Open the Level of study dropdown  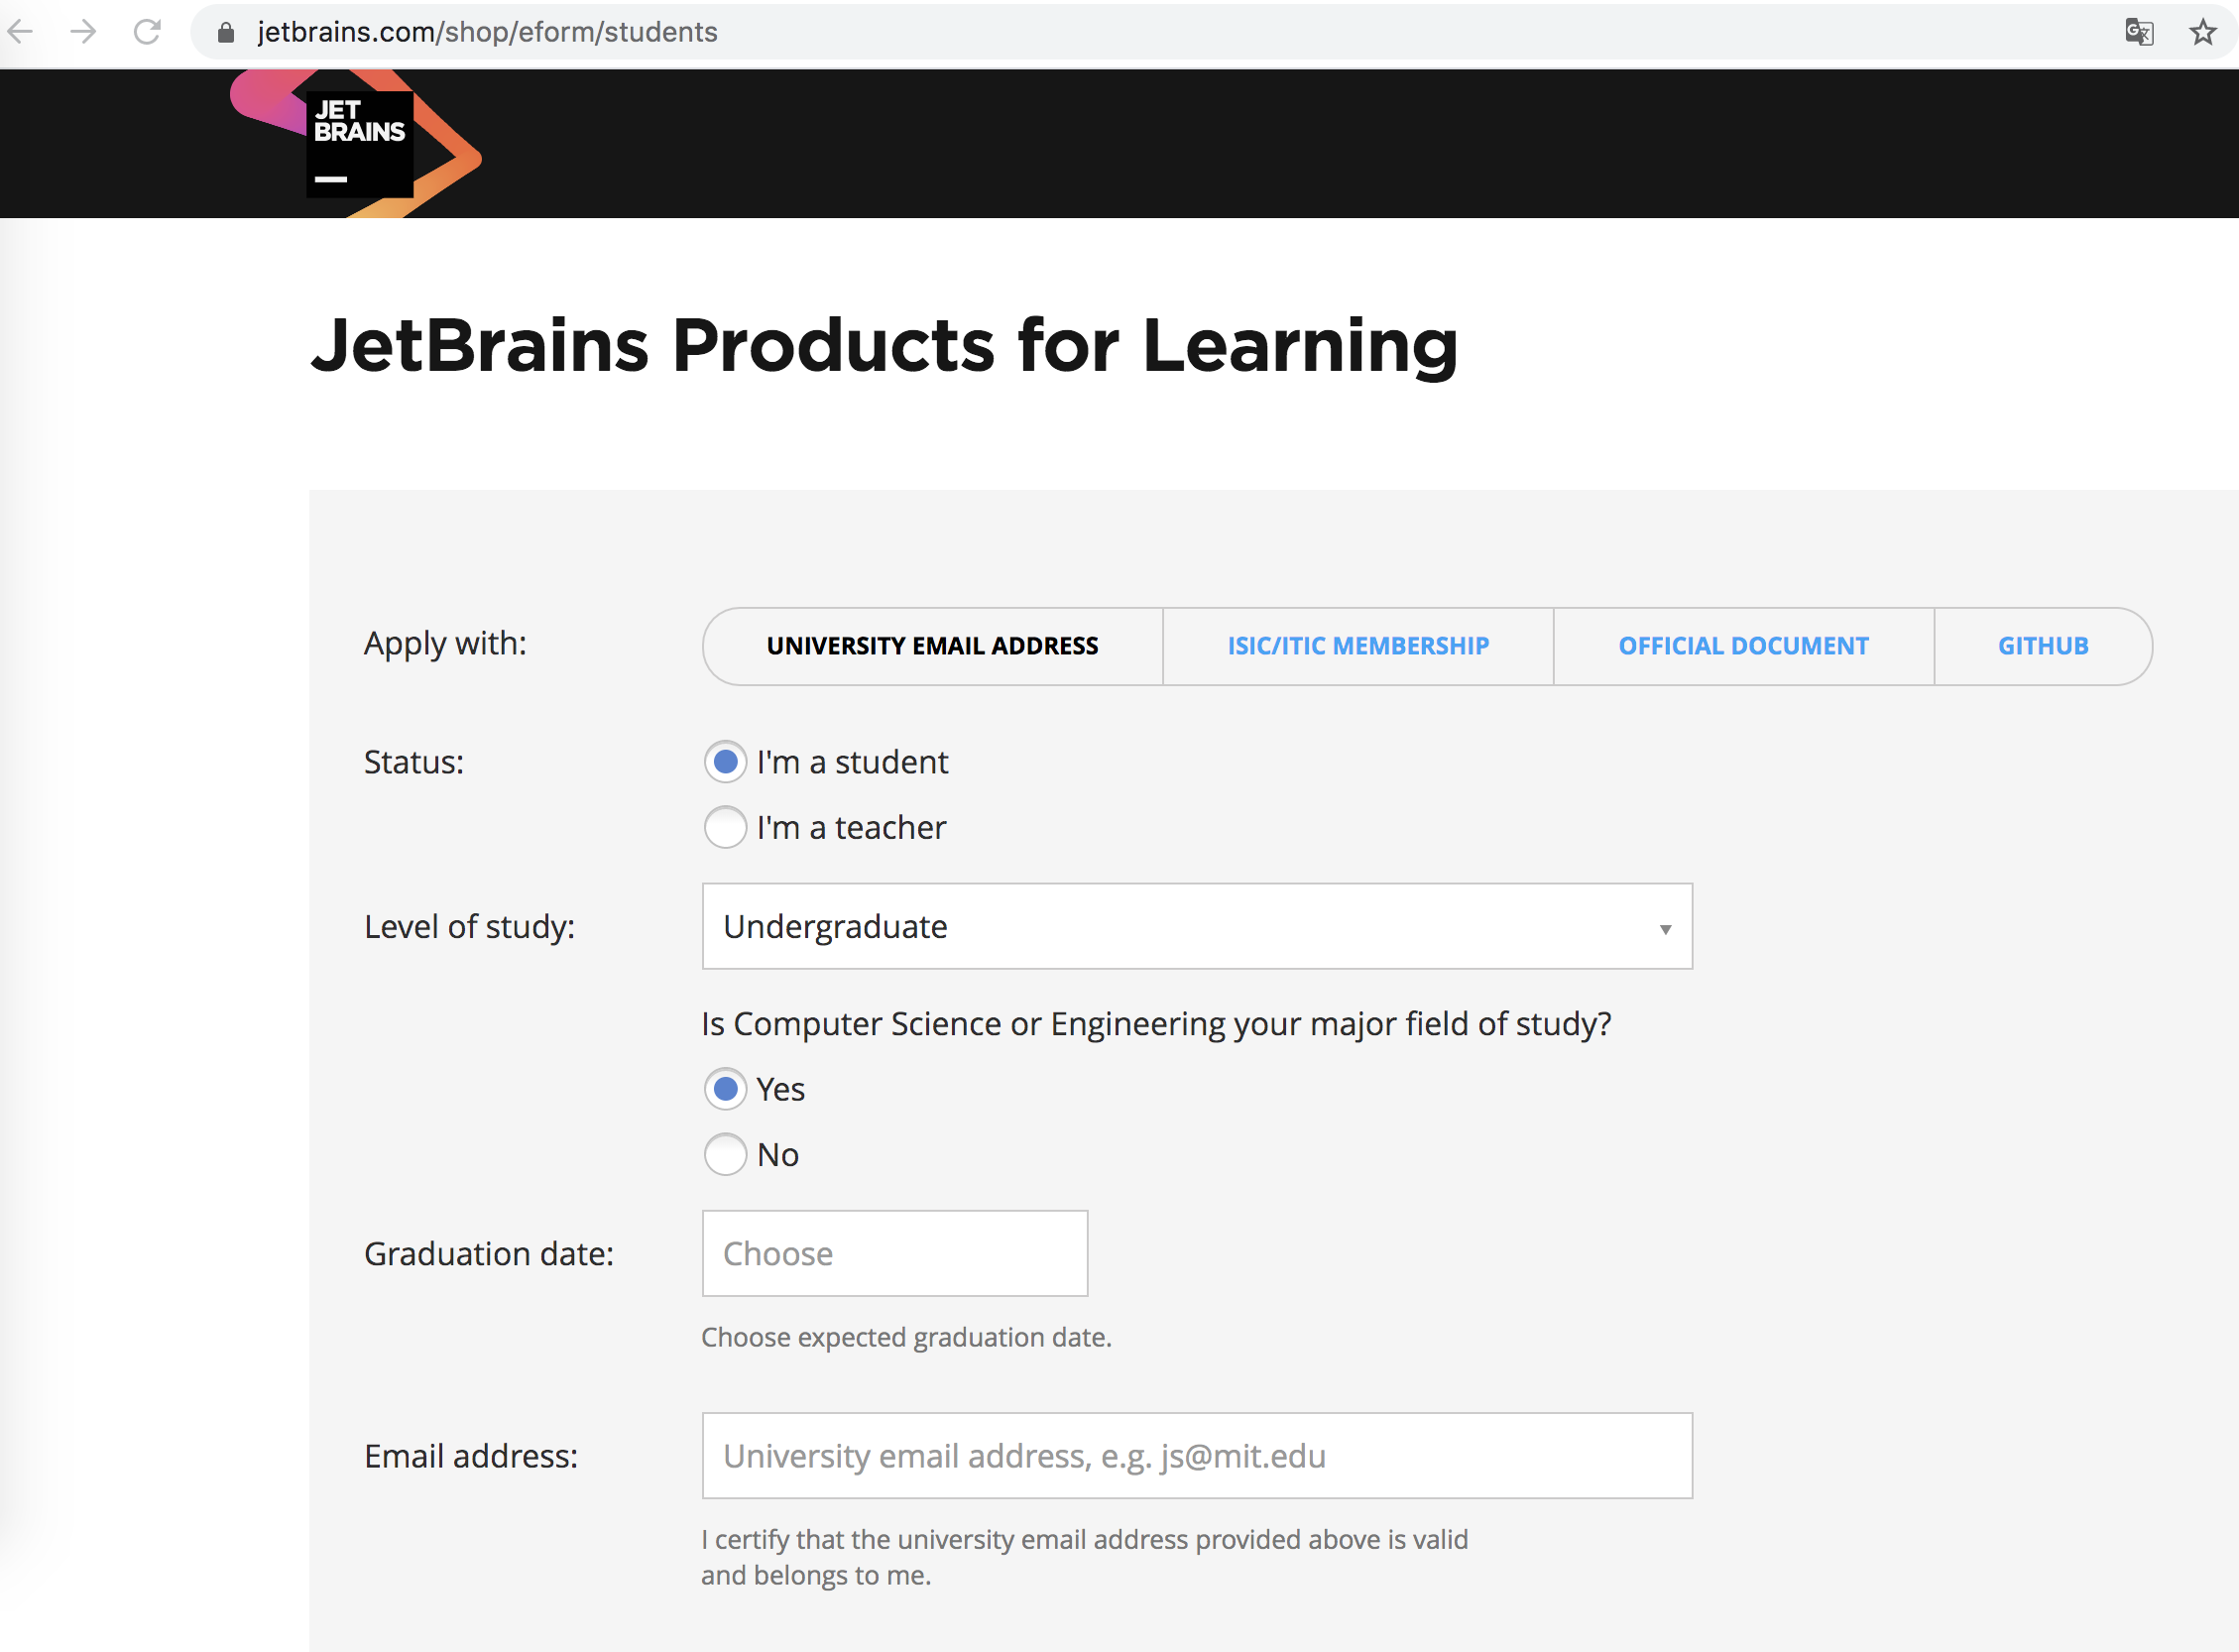[1197, 926]
